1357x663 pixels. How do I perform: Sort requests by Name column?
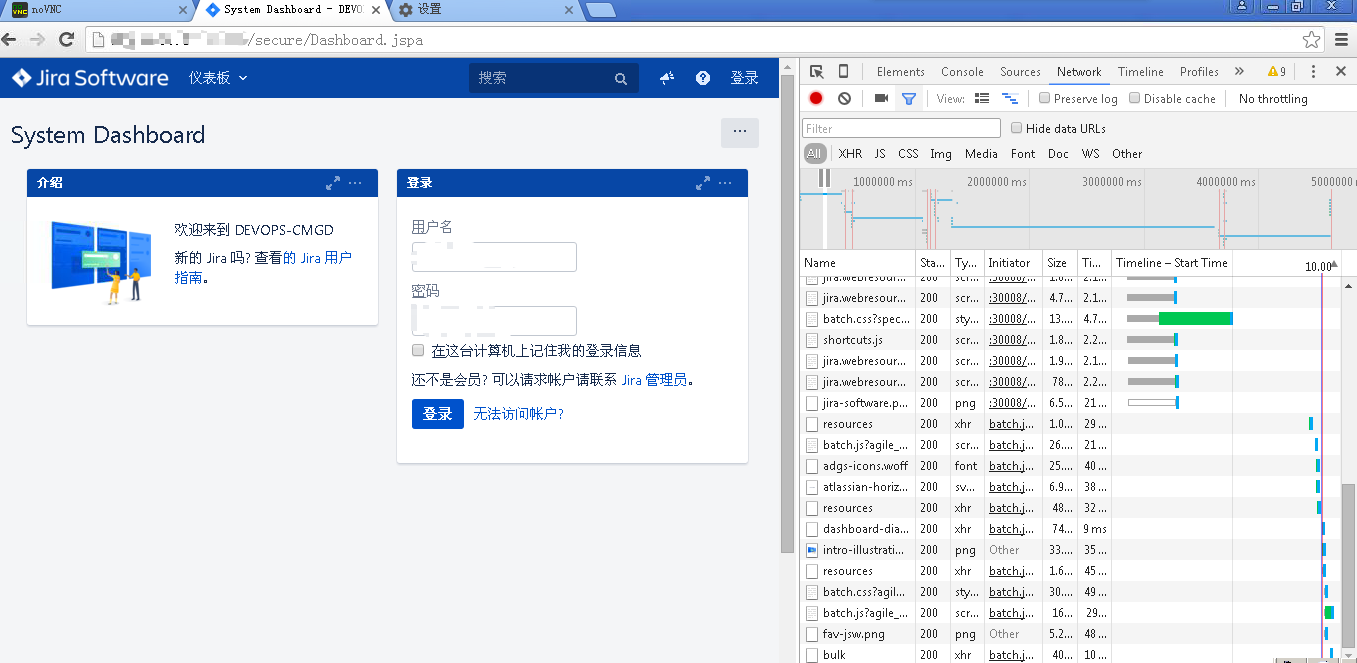(x=859, y=262)
